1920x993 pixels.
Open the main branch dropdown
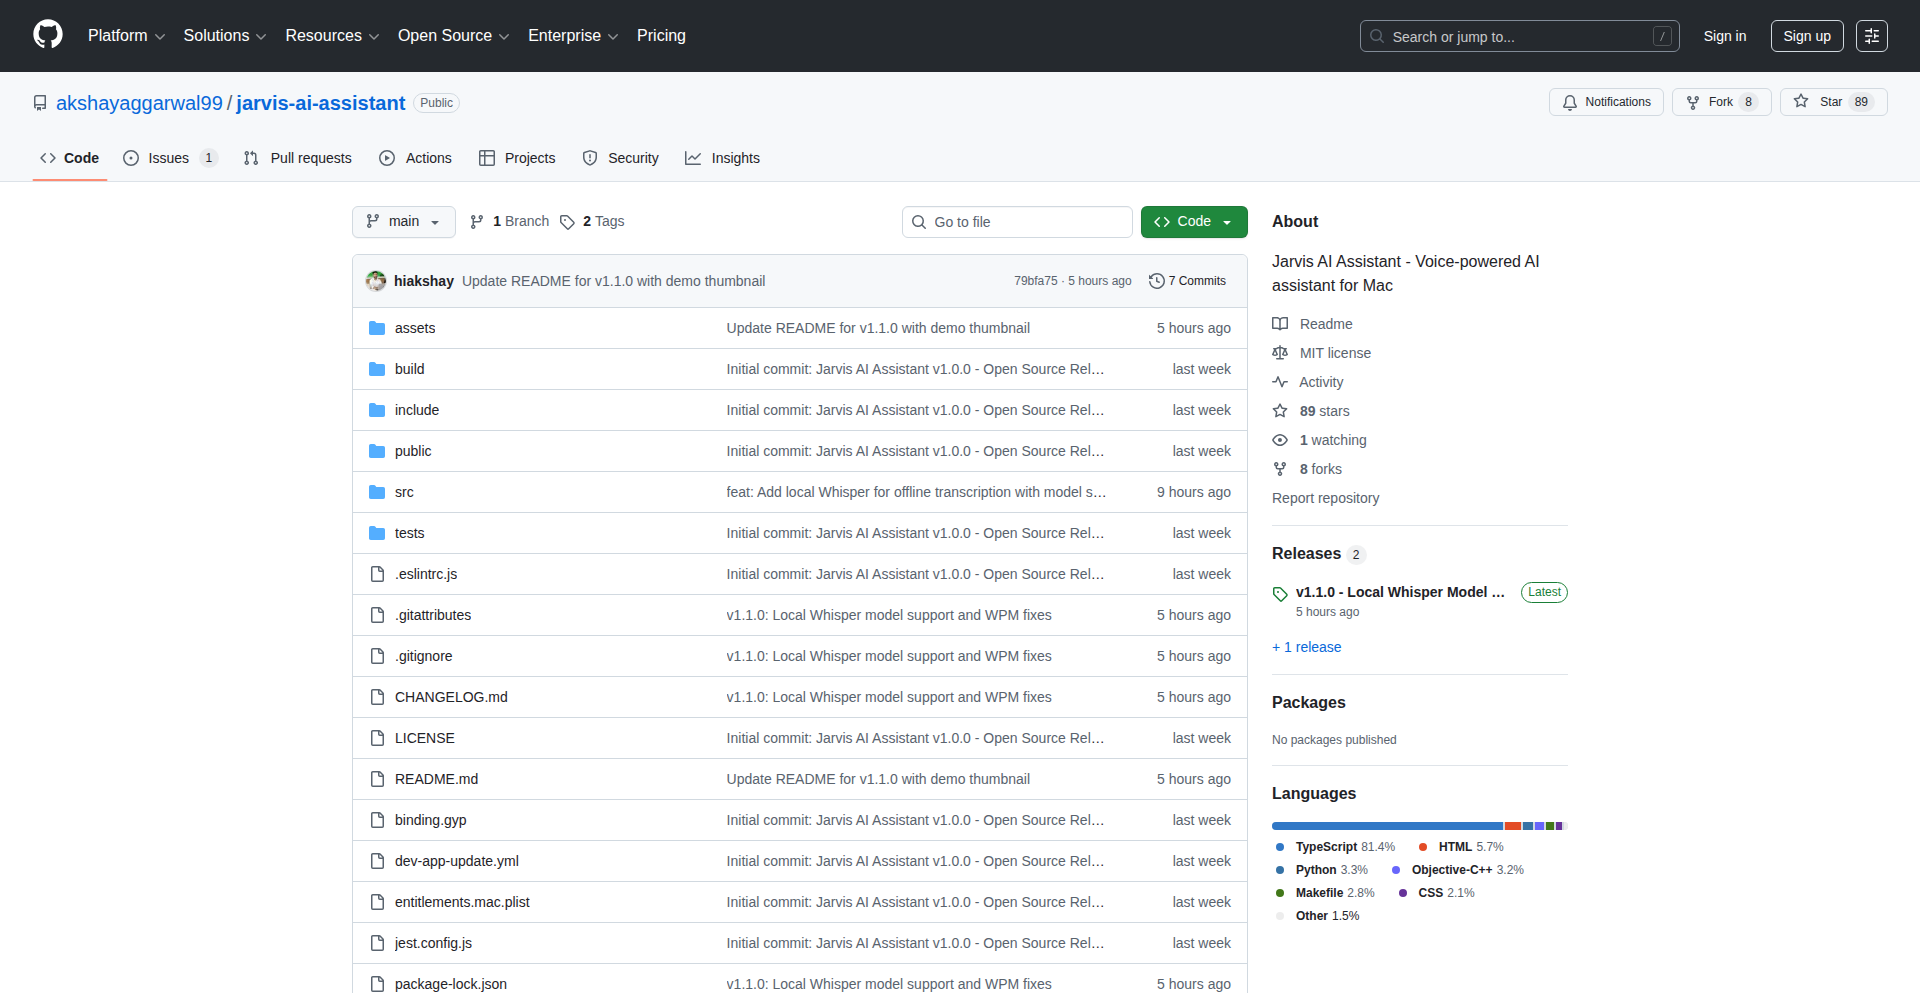[403, 221]
